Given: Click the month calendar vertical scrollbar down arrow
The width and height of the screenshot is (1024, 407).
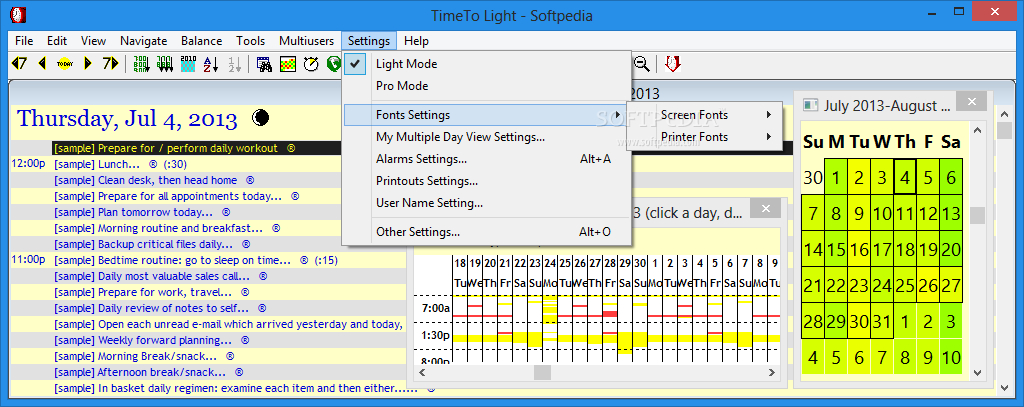Looking at the screenshot, I should [x=977, y=372].
